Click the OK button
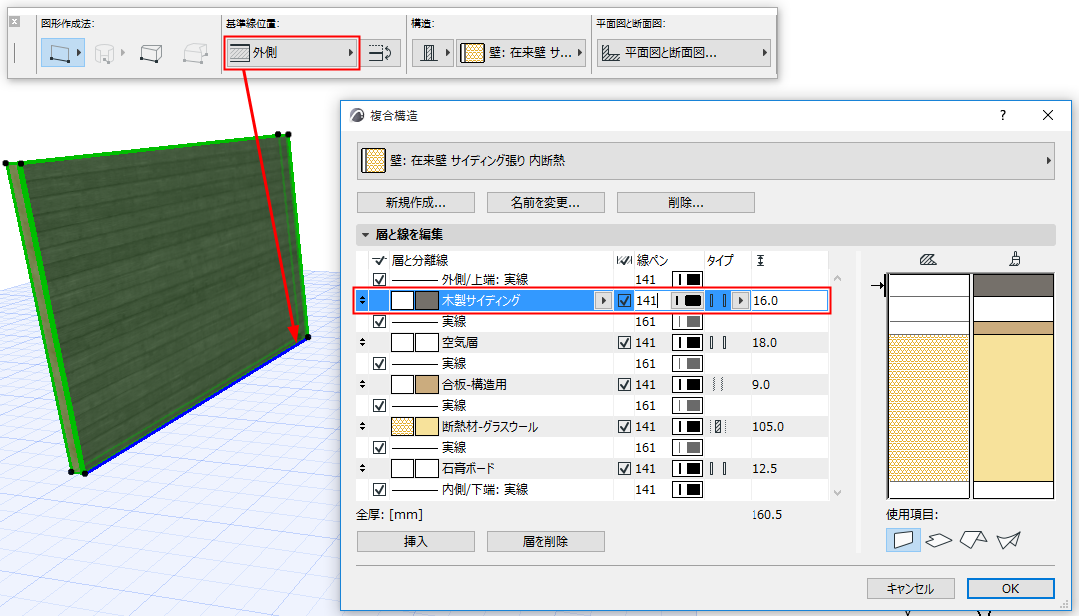 [x=1010, y=588]
